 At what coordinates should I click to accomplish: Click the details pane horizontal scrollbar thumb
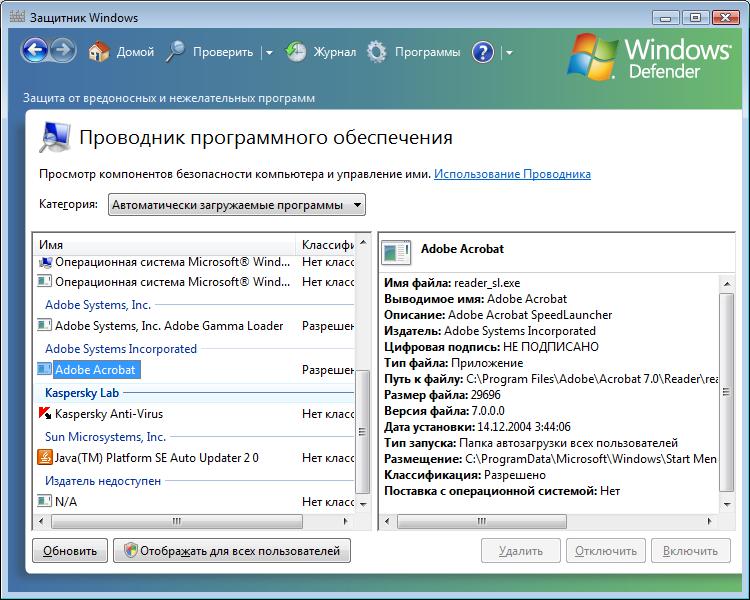pyautogui.click(x=482, y=521)
